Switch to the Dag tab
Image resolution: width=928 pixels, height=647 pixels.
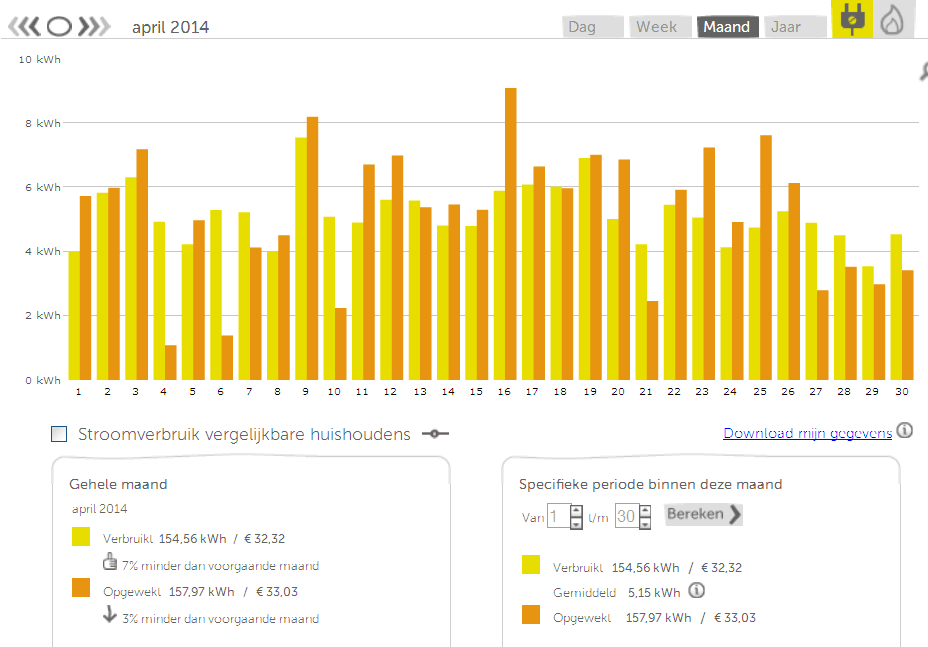point(592,27)
